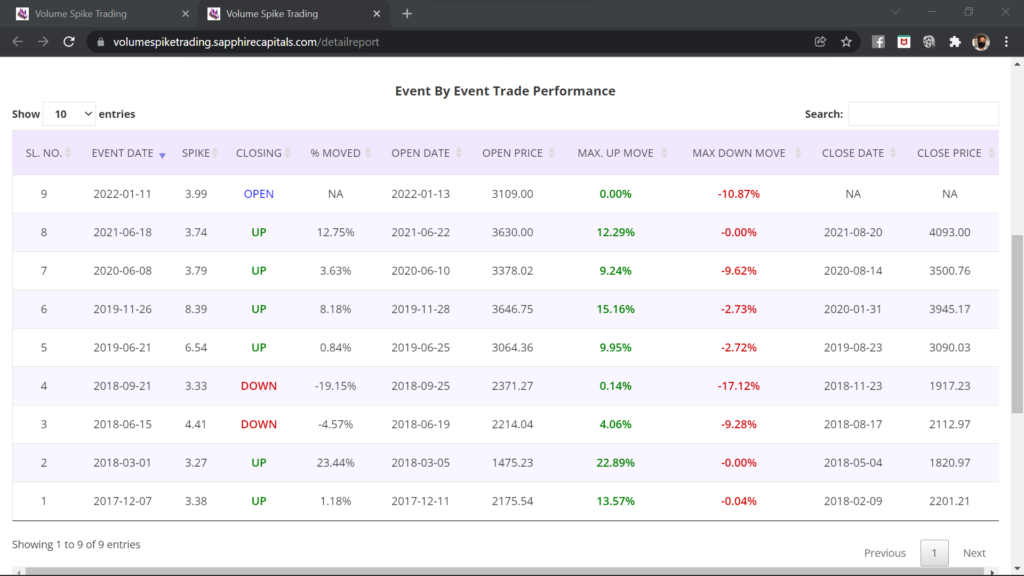This screenshot has height=576, width=1024.
Task: Close the active Volume Spike Trading tab
Action: [377, 14]
